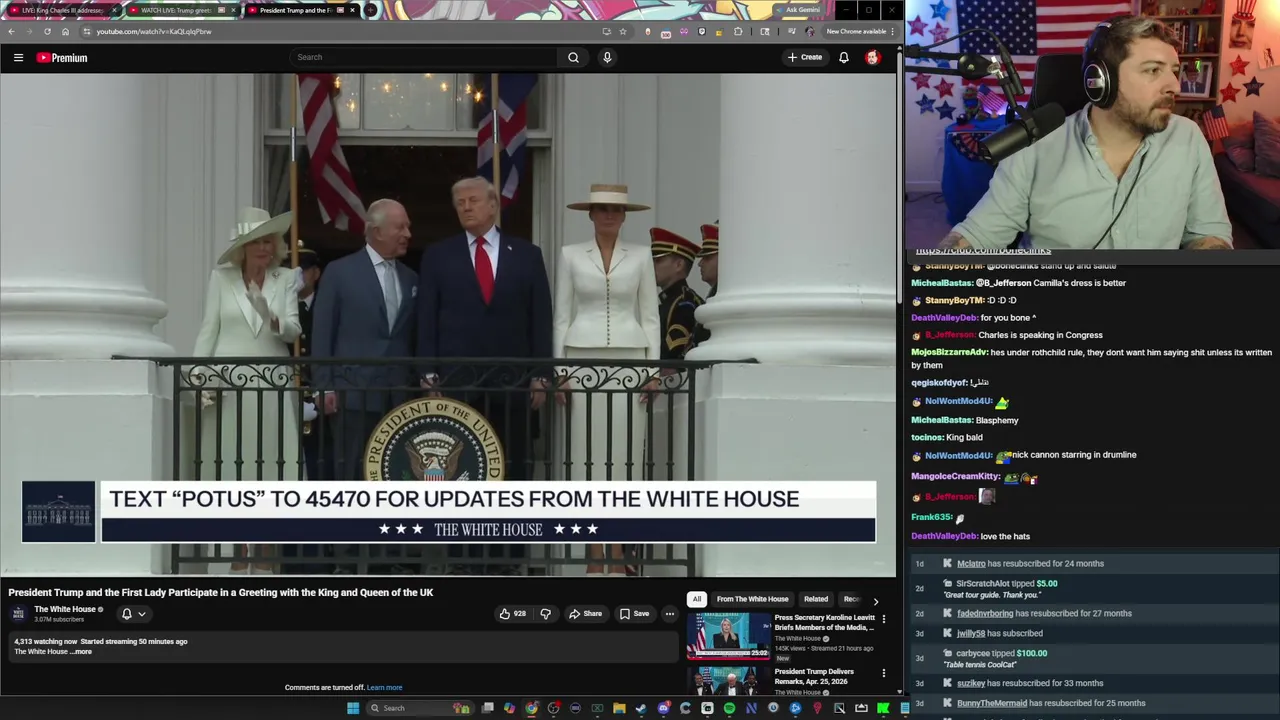Bookmark this page with star icon
The width and height of the screenshot is (1280, 720).
[x=622, y=31]
